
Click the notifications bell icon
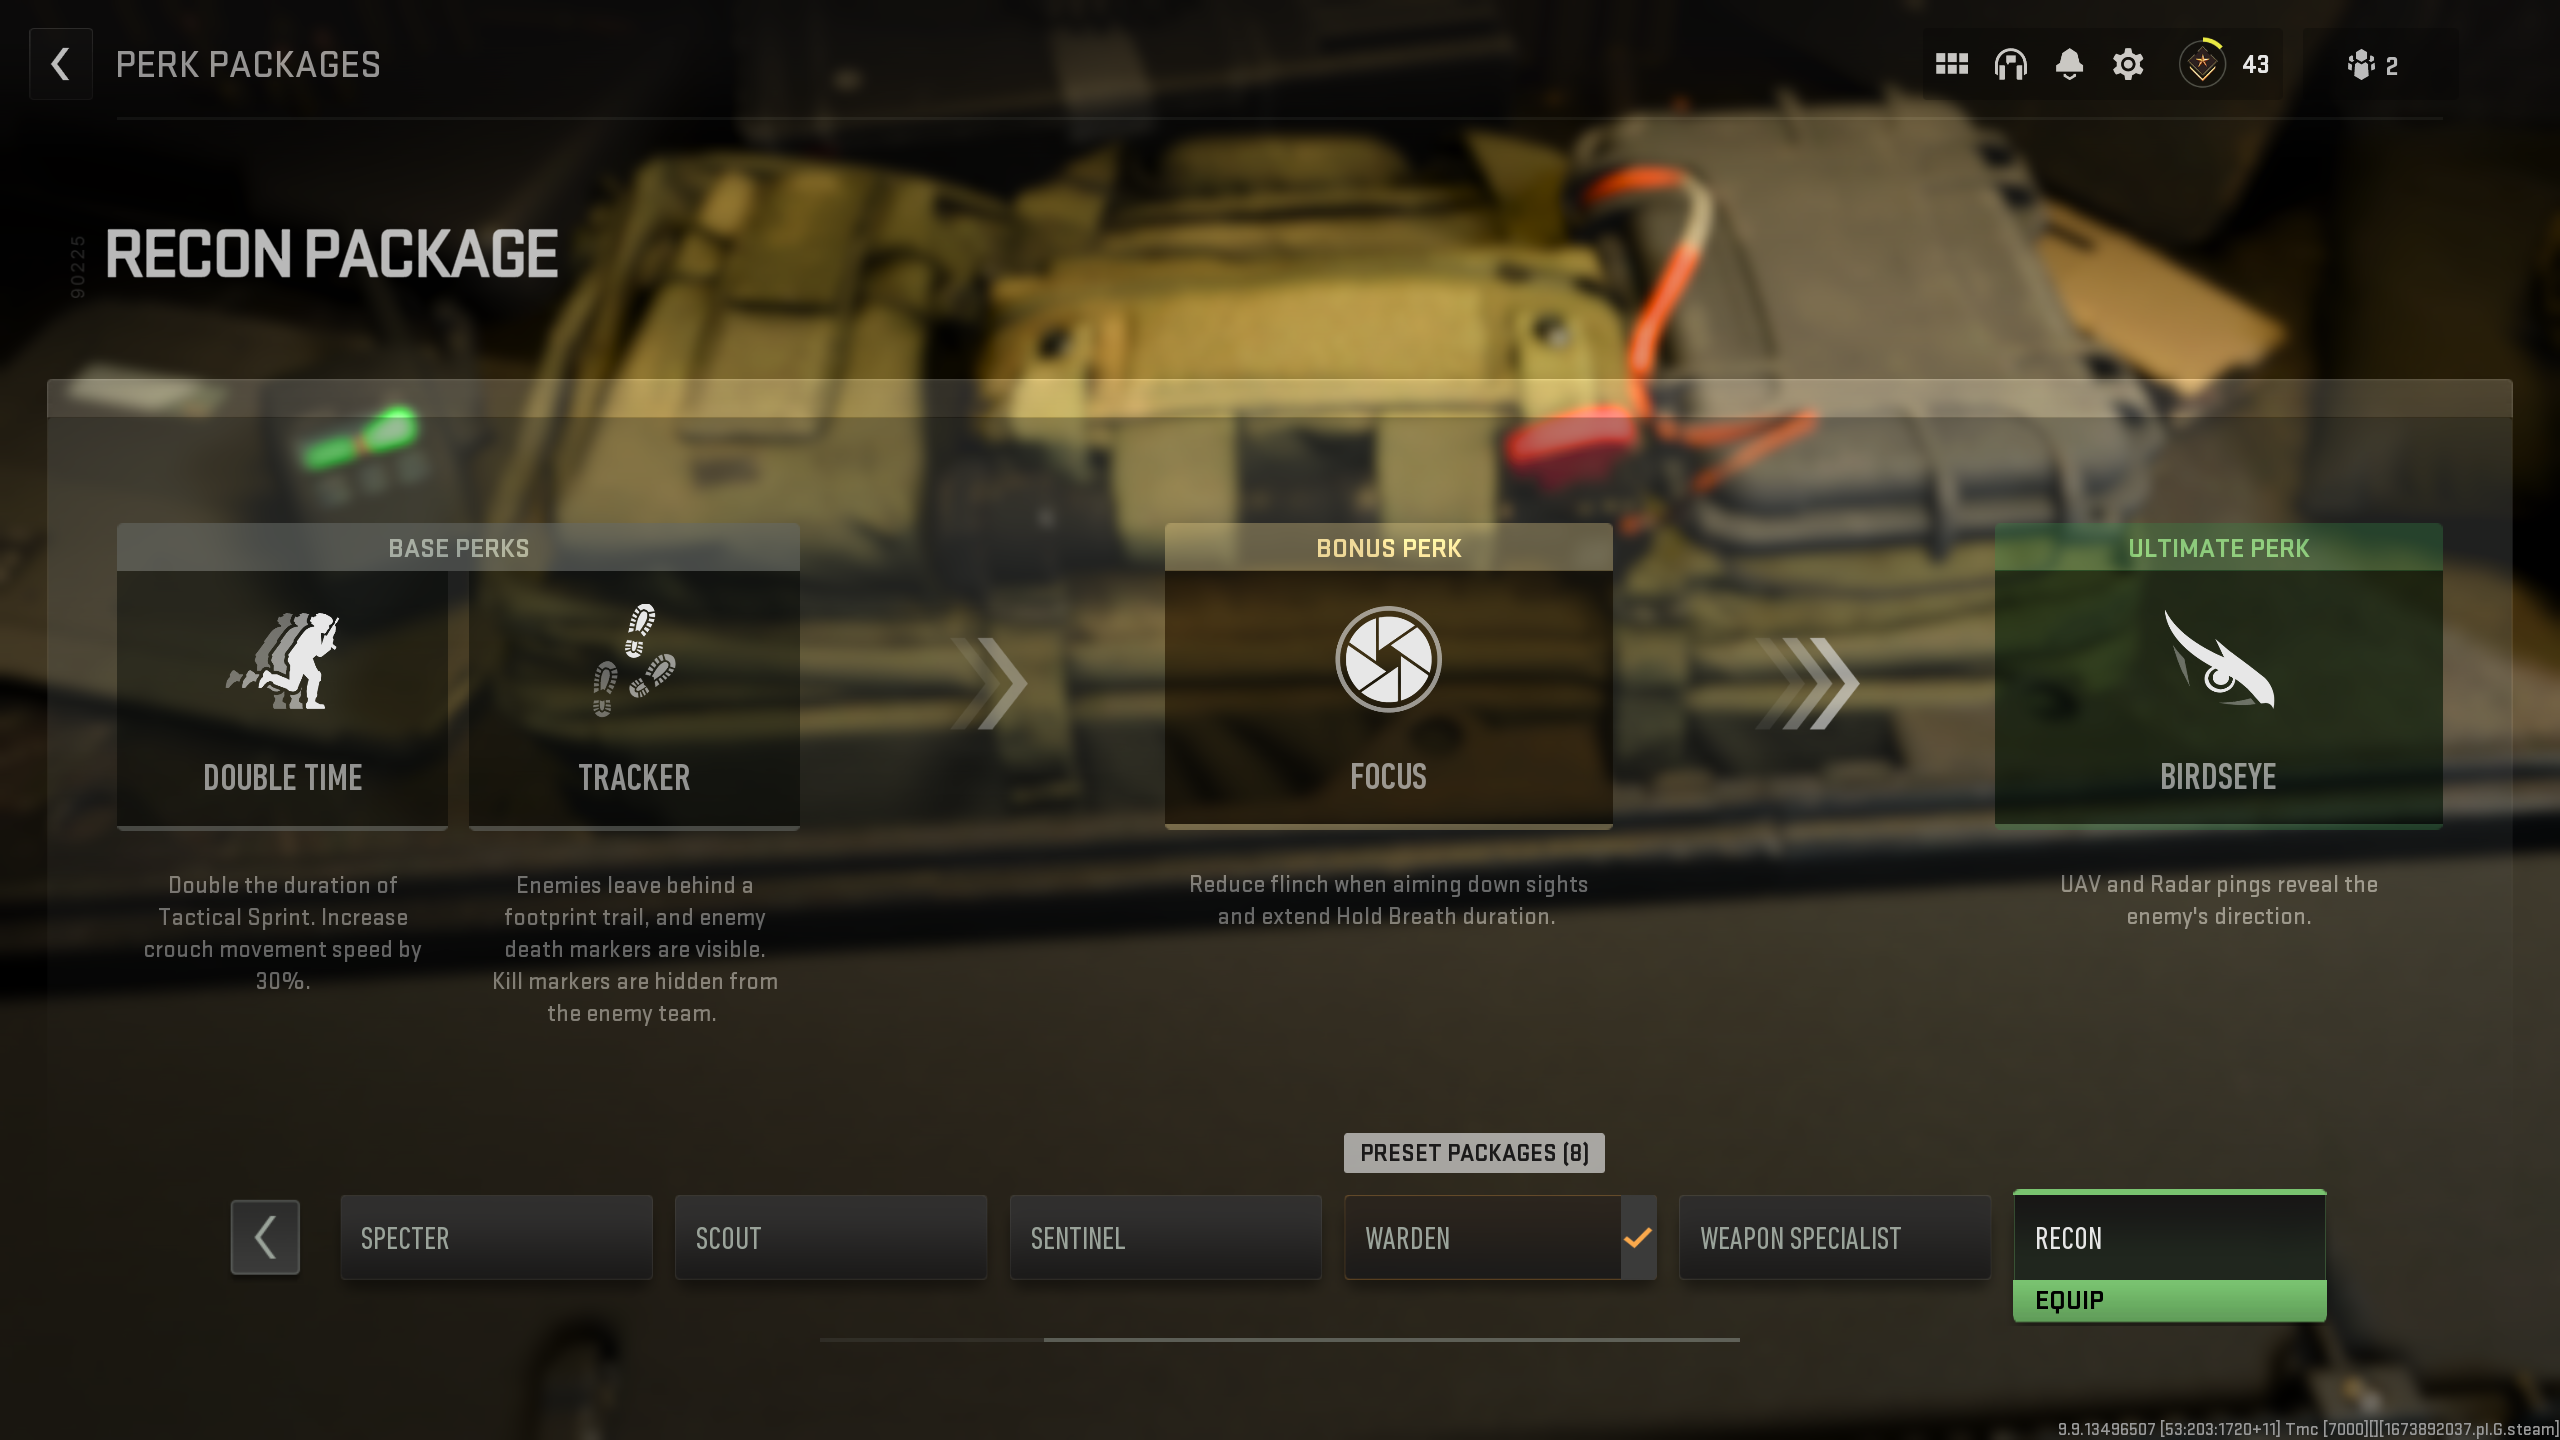[2068, 63]
